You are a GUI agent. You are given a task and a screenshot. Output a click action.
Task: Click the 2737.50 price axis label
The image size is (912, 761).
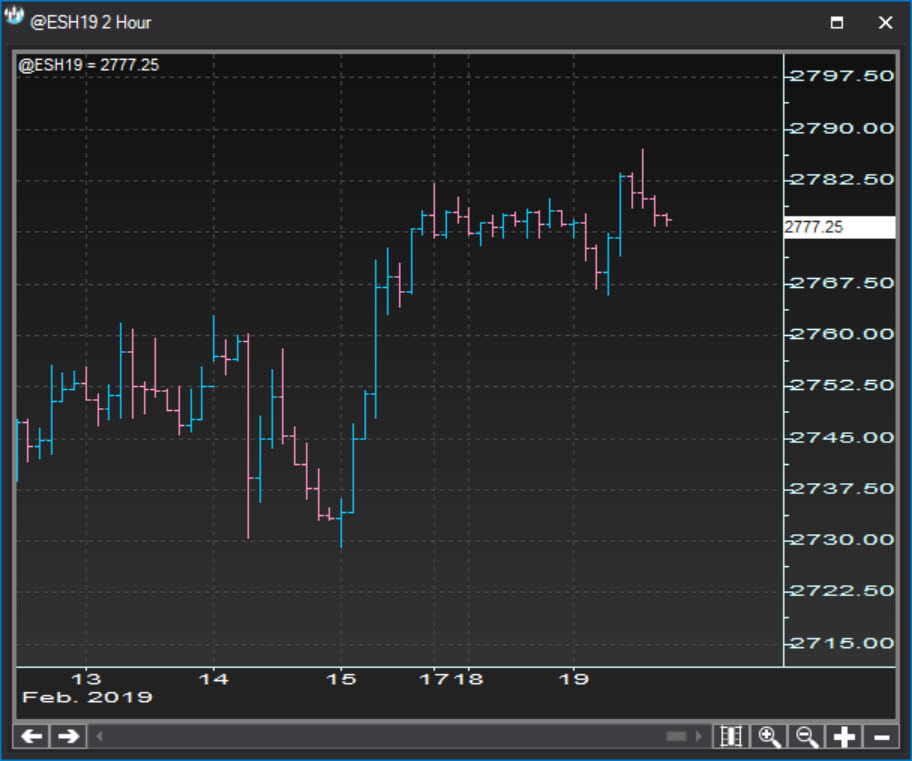[x=842, y=488]
